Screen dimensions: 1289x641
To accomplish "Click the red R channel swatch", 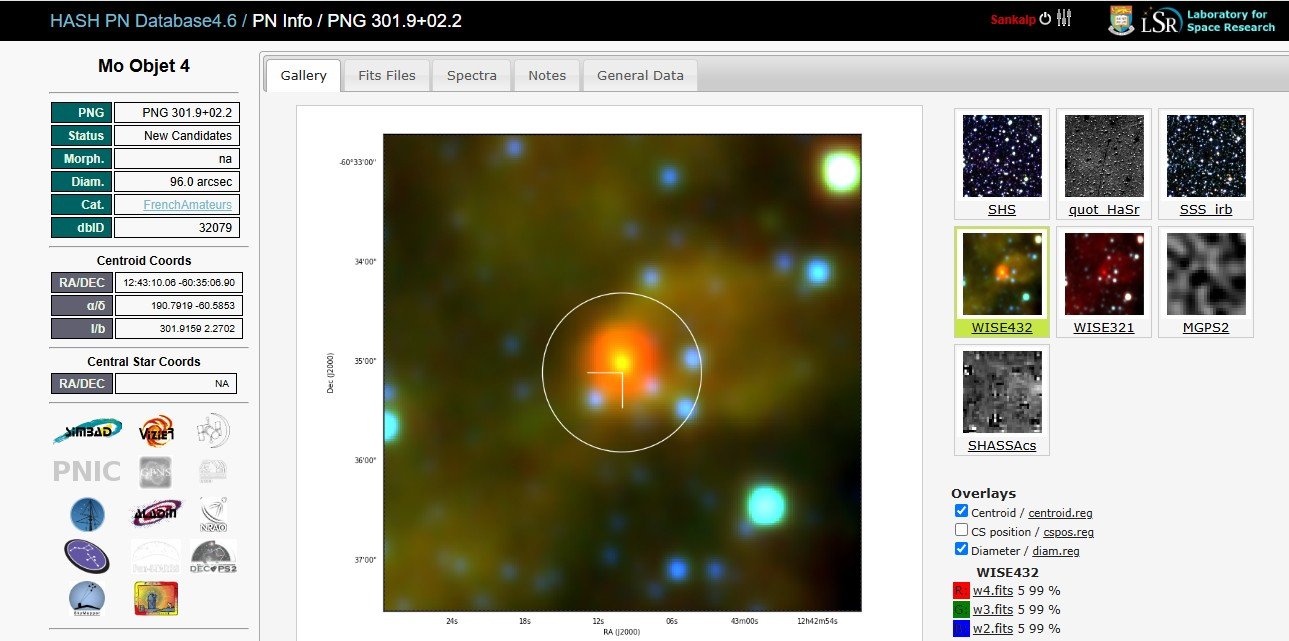I will coord(961,591).
